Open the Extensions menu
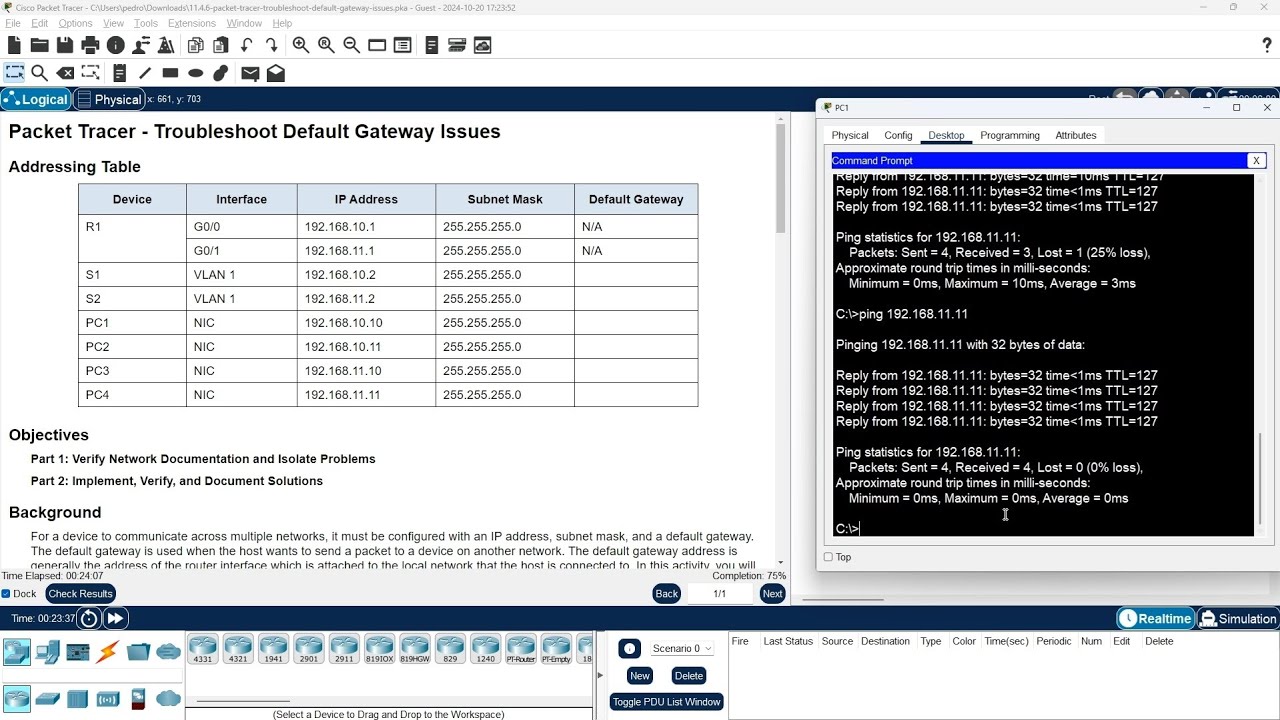1280x720 pixels. click(x=191, y=23)
